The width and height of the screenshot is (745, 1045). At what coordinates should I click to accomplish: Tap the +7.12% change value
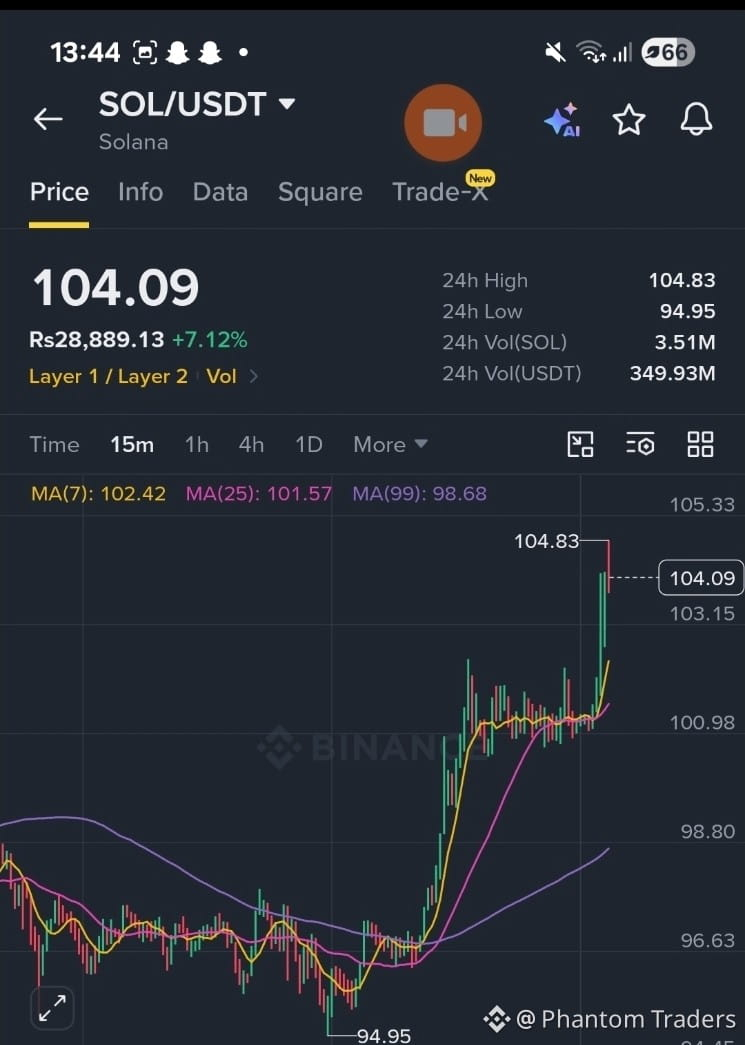(x=209, y=340)
